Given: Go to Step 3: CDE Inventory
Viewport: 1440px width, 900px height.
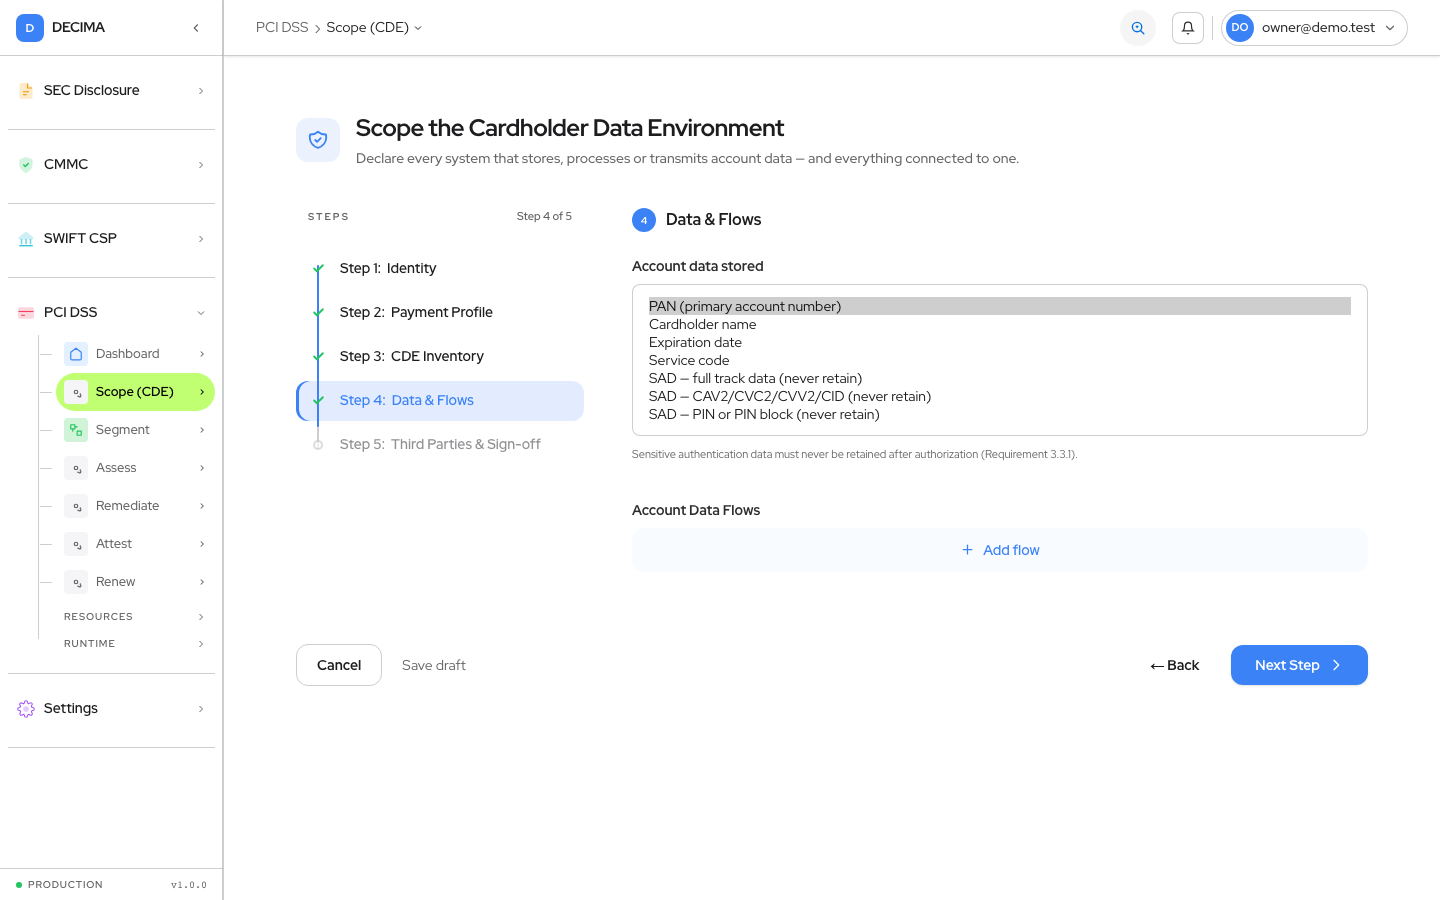Looking at the screenshot, I should click(x=440, y=356).
